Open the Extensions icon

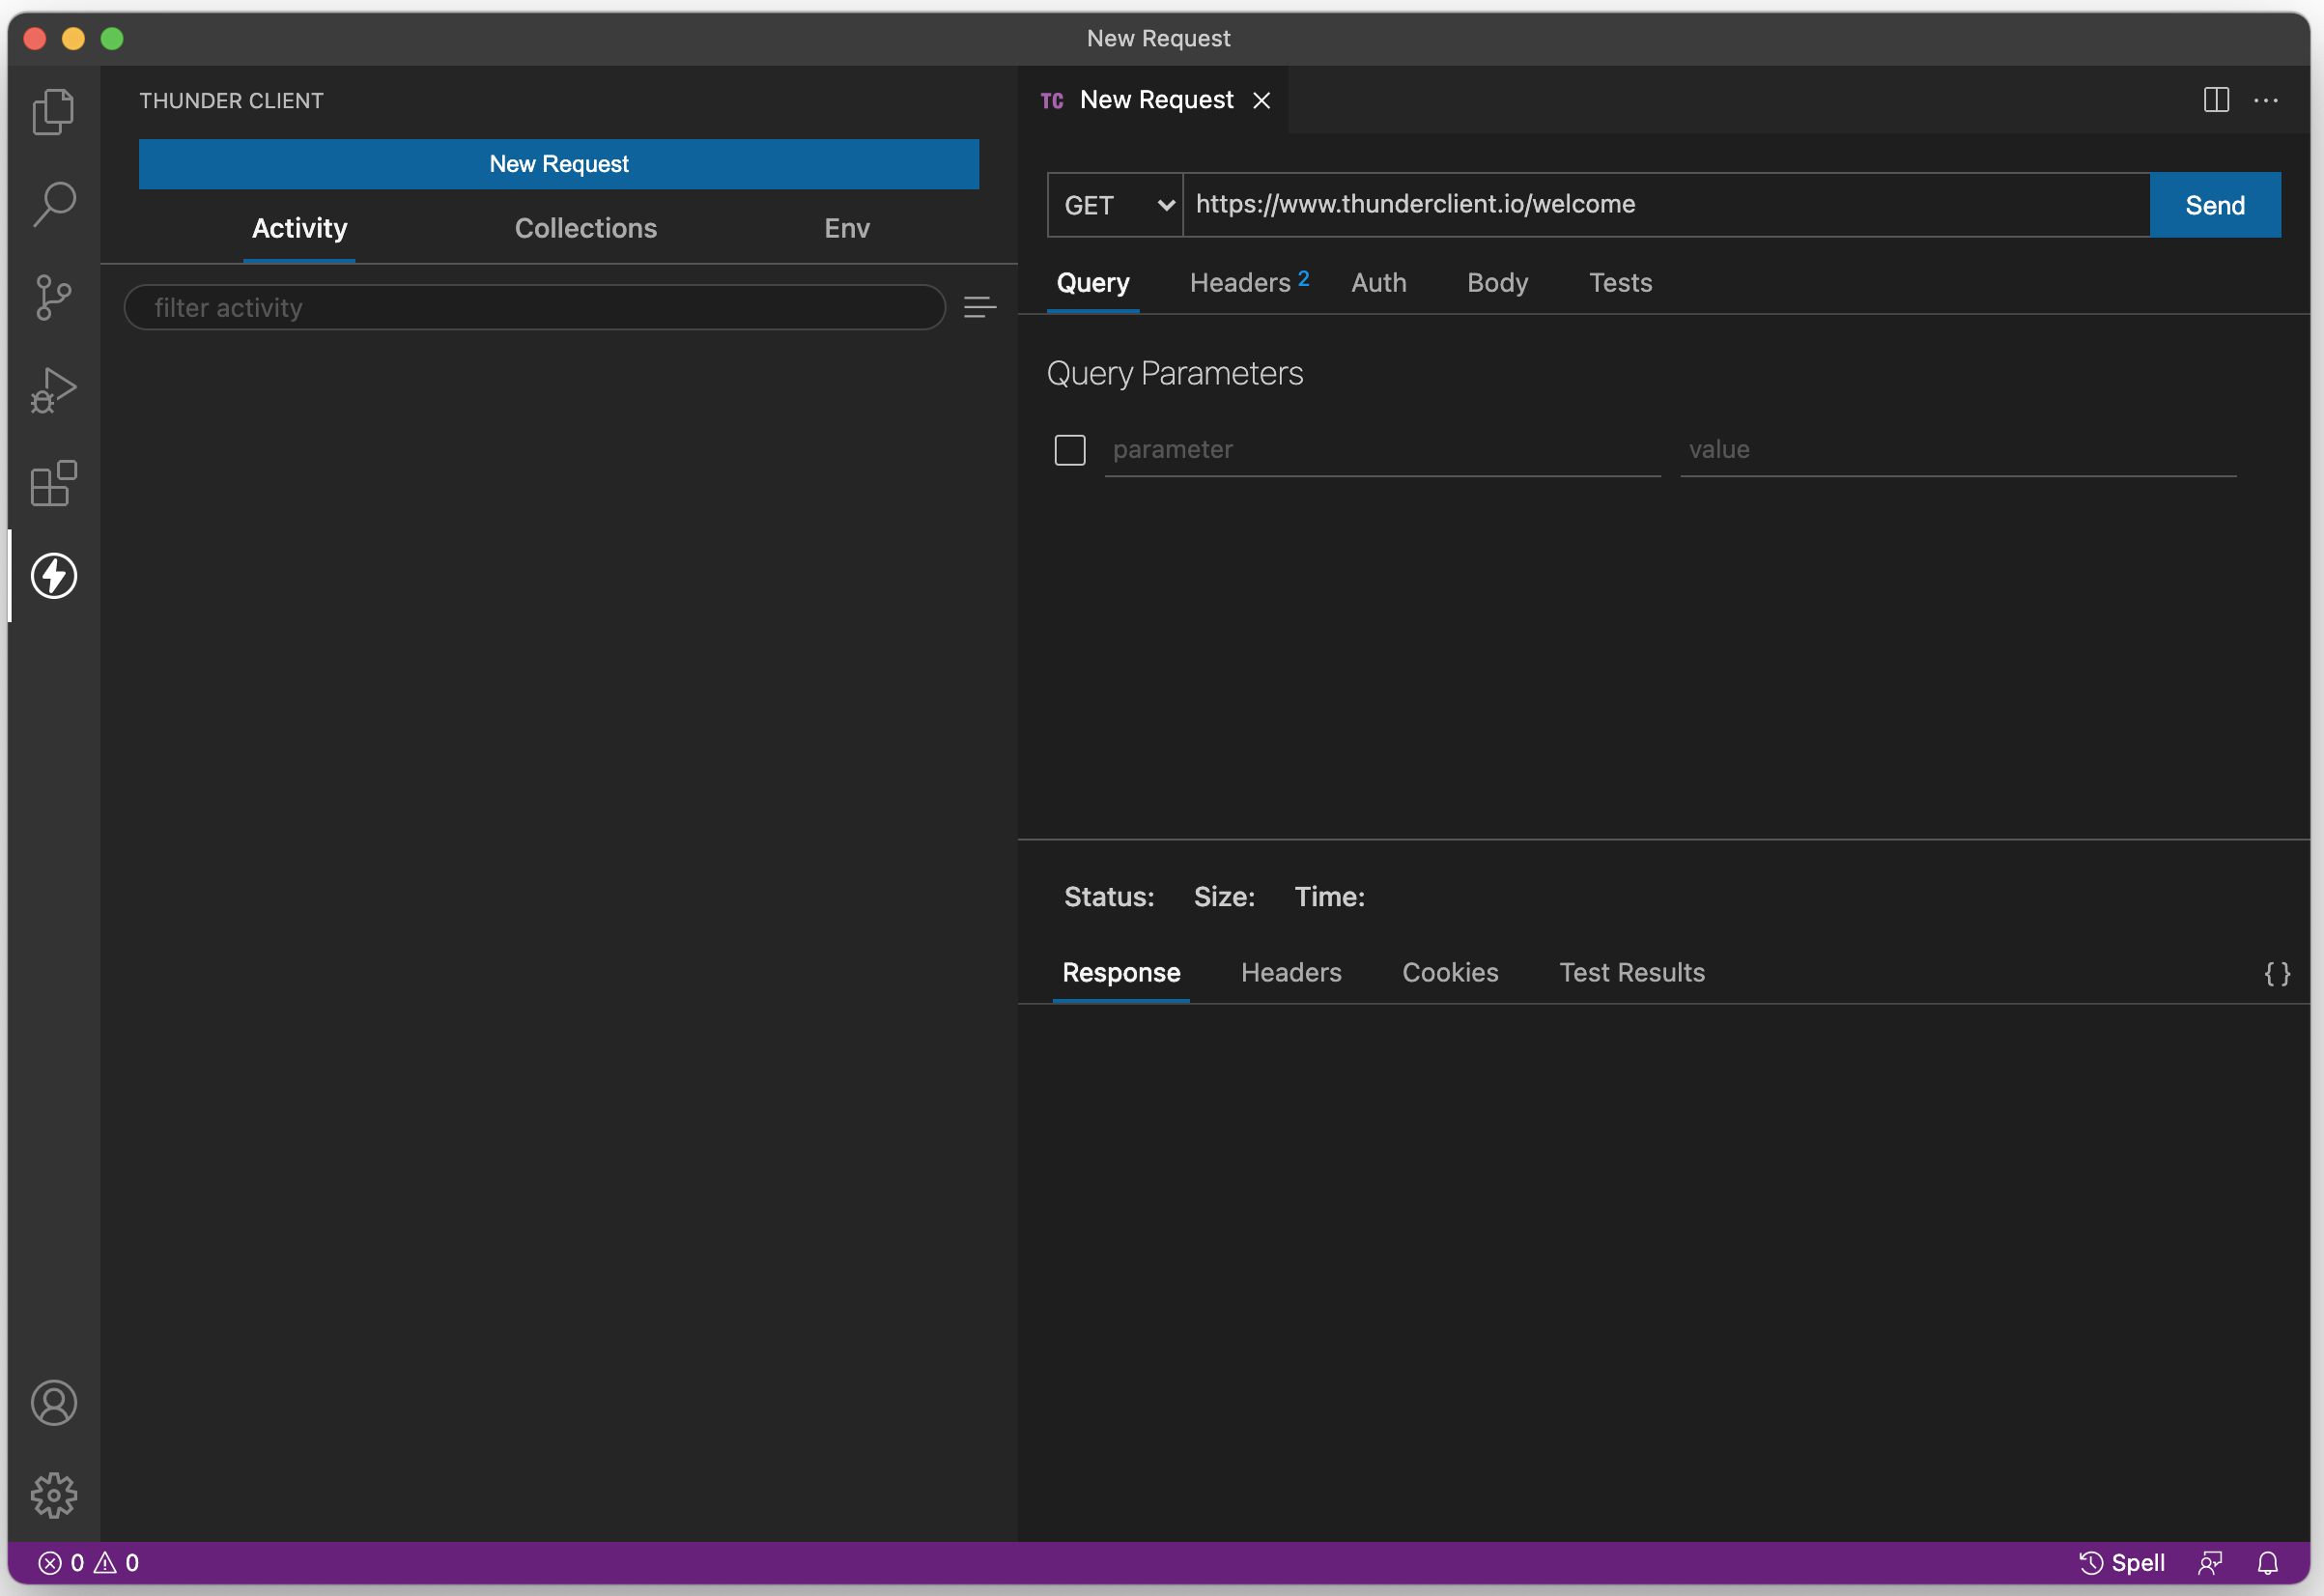(53, 483)
